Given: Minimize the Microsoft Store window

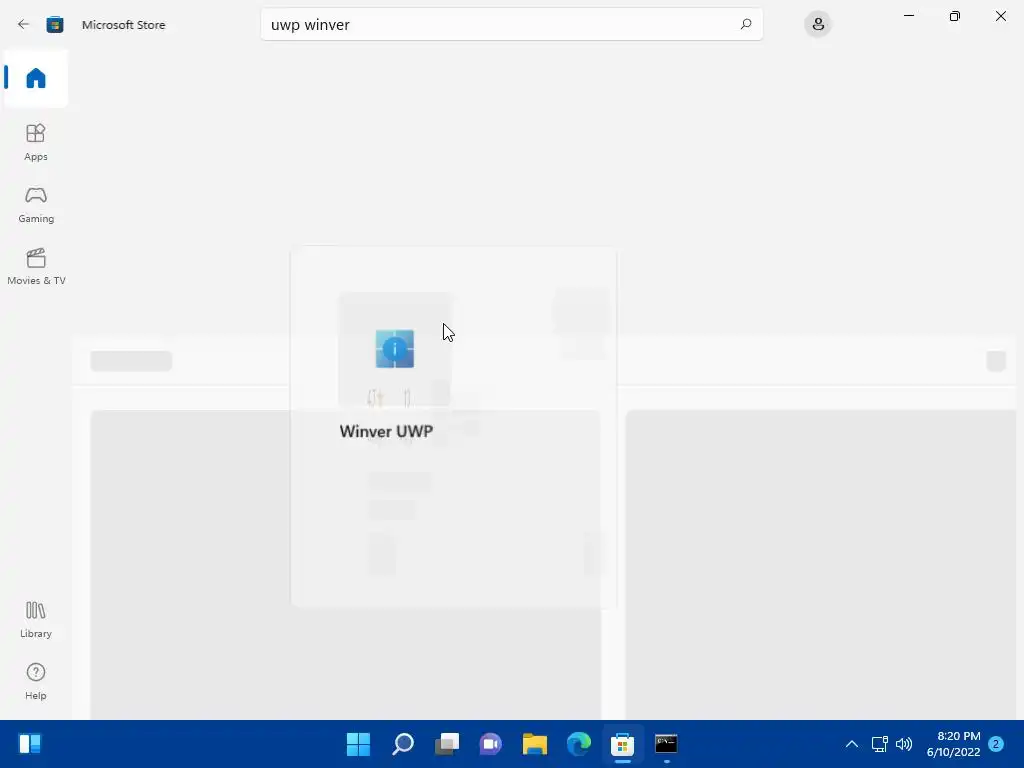Looking at the screenshot, I should pyautogui.click(x=908, y=16).
